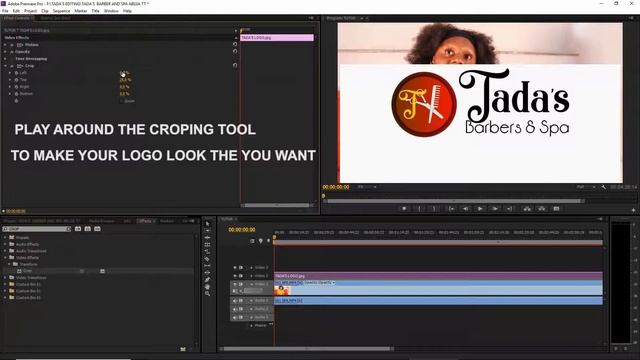Click the Extract button
This screenshot has height=360, width=640.
(542, 209)
